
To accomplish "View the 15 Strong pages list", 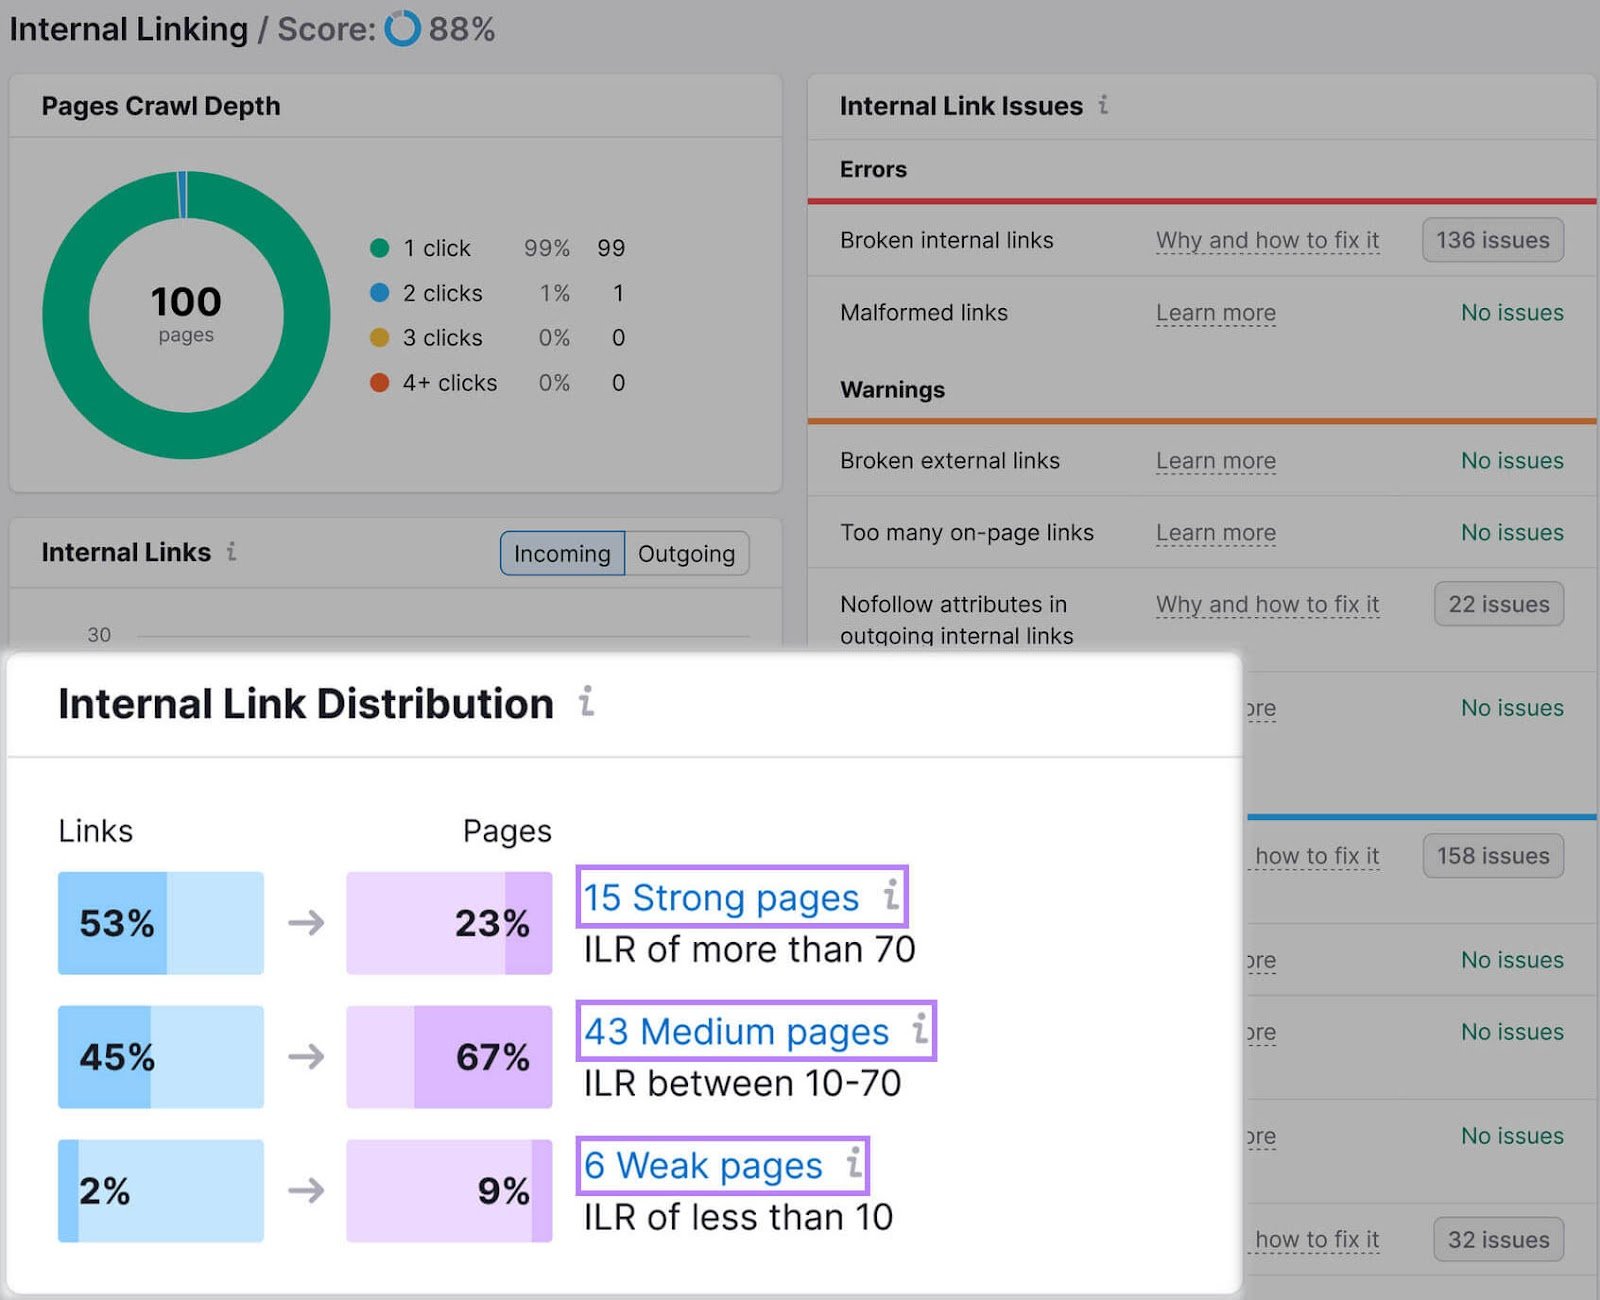I will coord(720,896).
